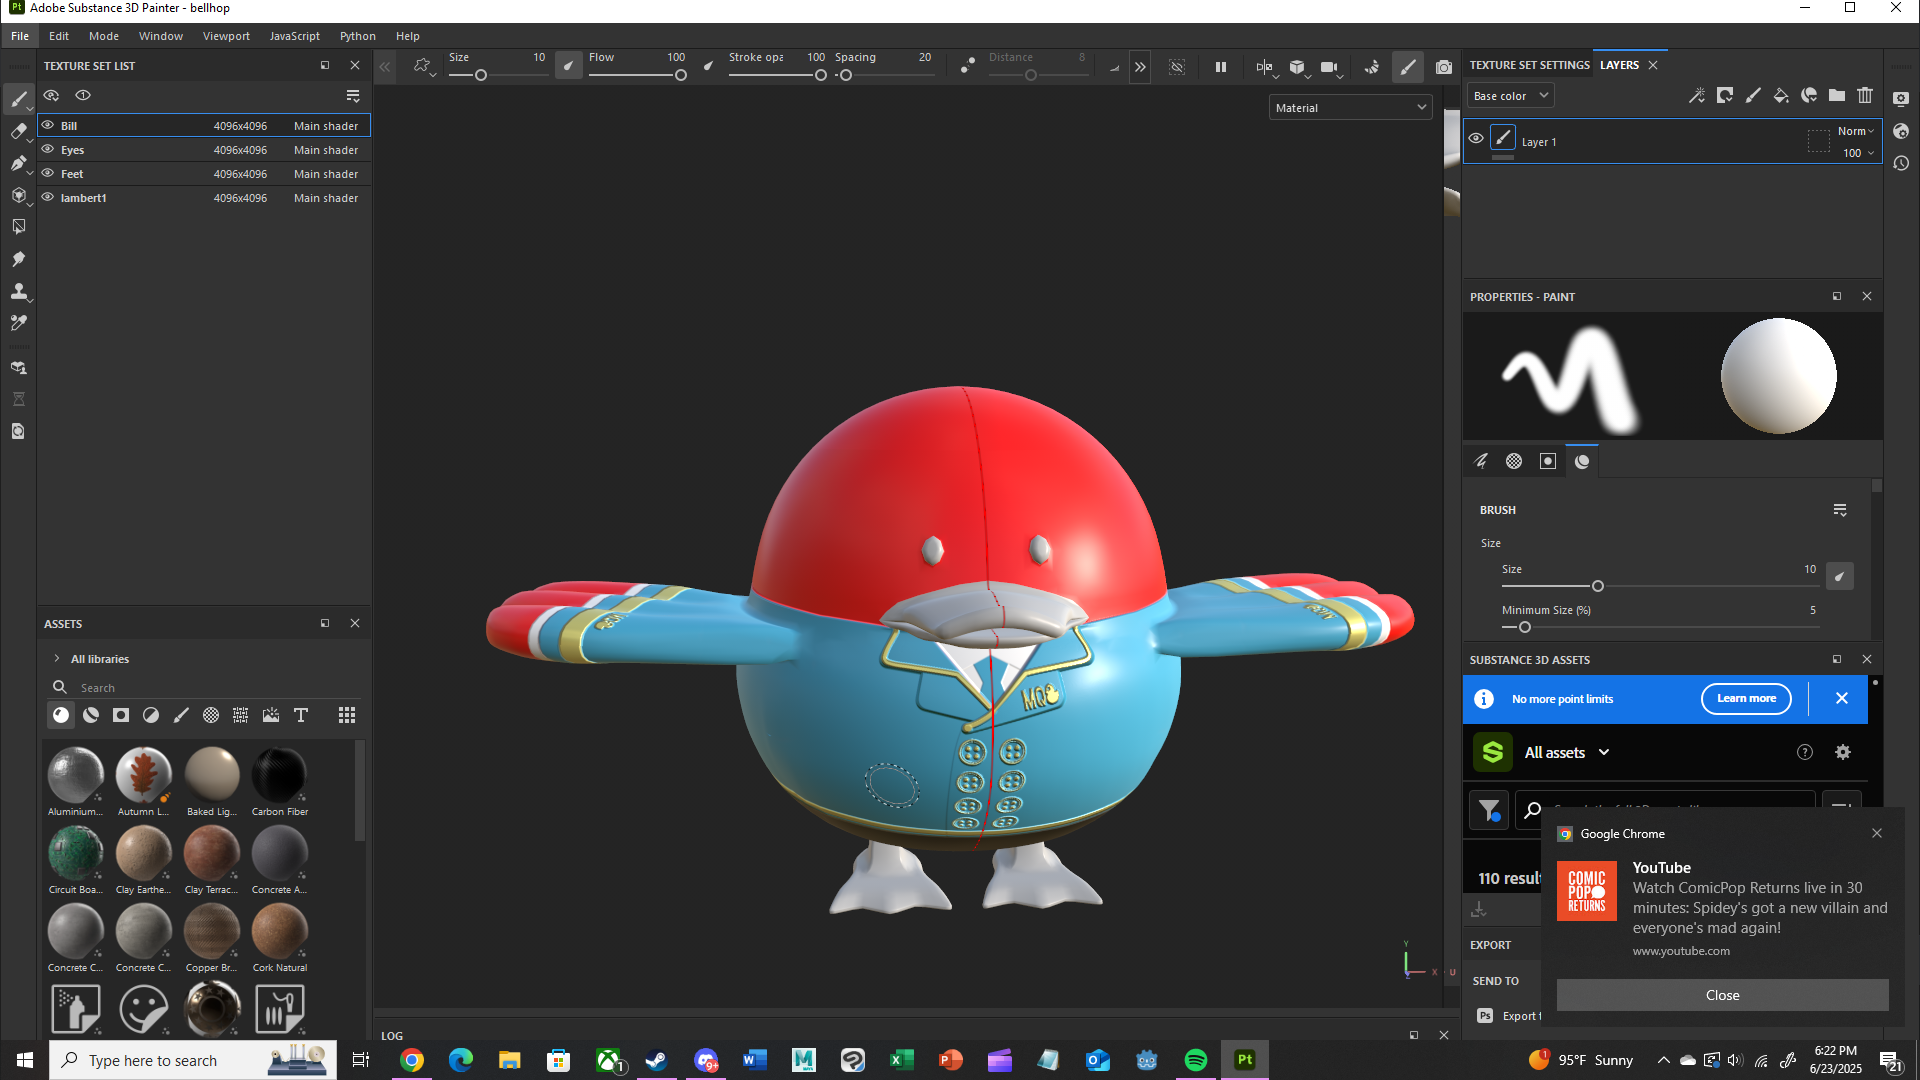This screenshot has height=1080, width=1920.
Task: Expand hidden toolbar options chevrons
Action: click(1140, 67)
